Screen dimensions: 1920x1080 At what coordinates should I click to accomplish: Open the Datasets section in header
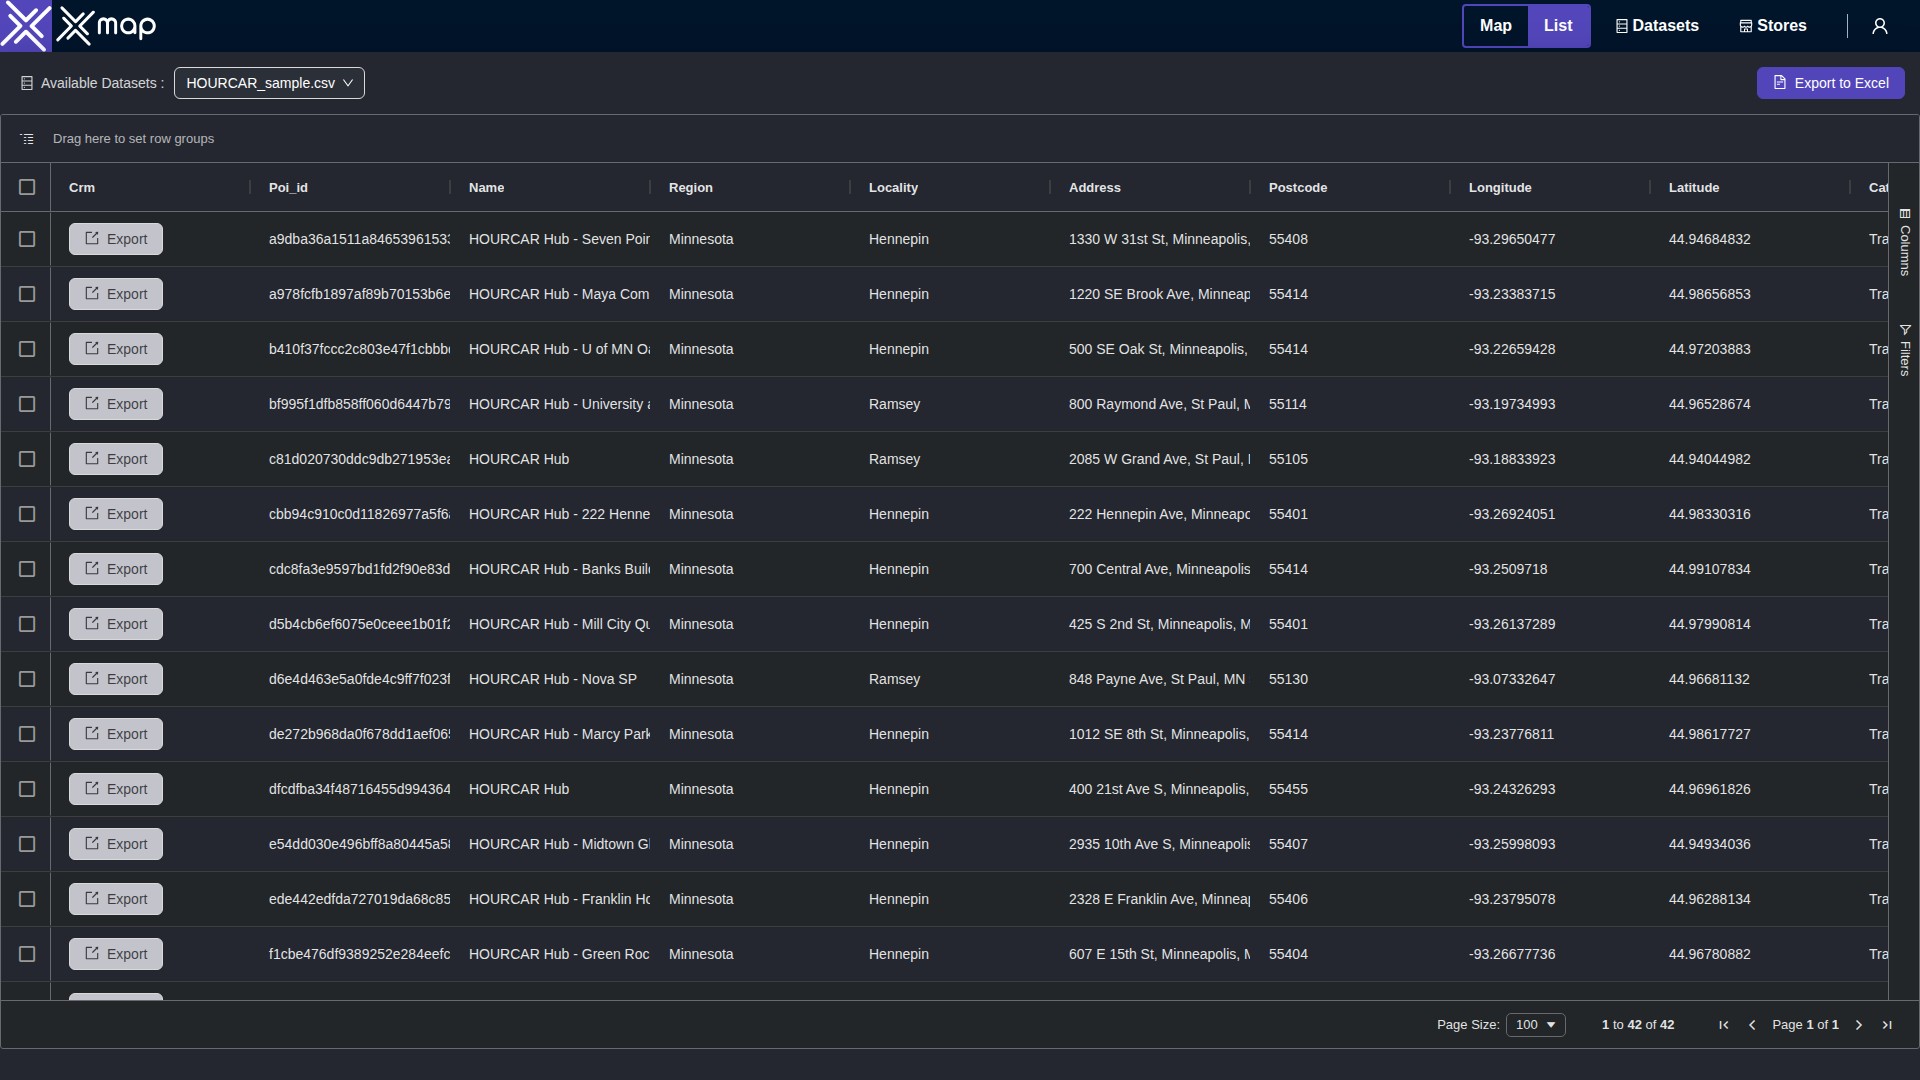[1656, 25]
